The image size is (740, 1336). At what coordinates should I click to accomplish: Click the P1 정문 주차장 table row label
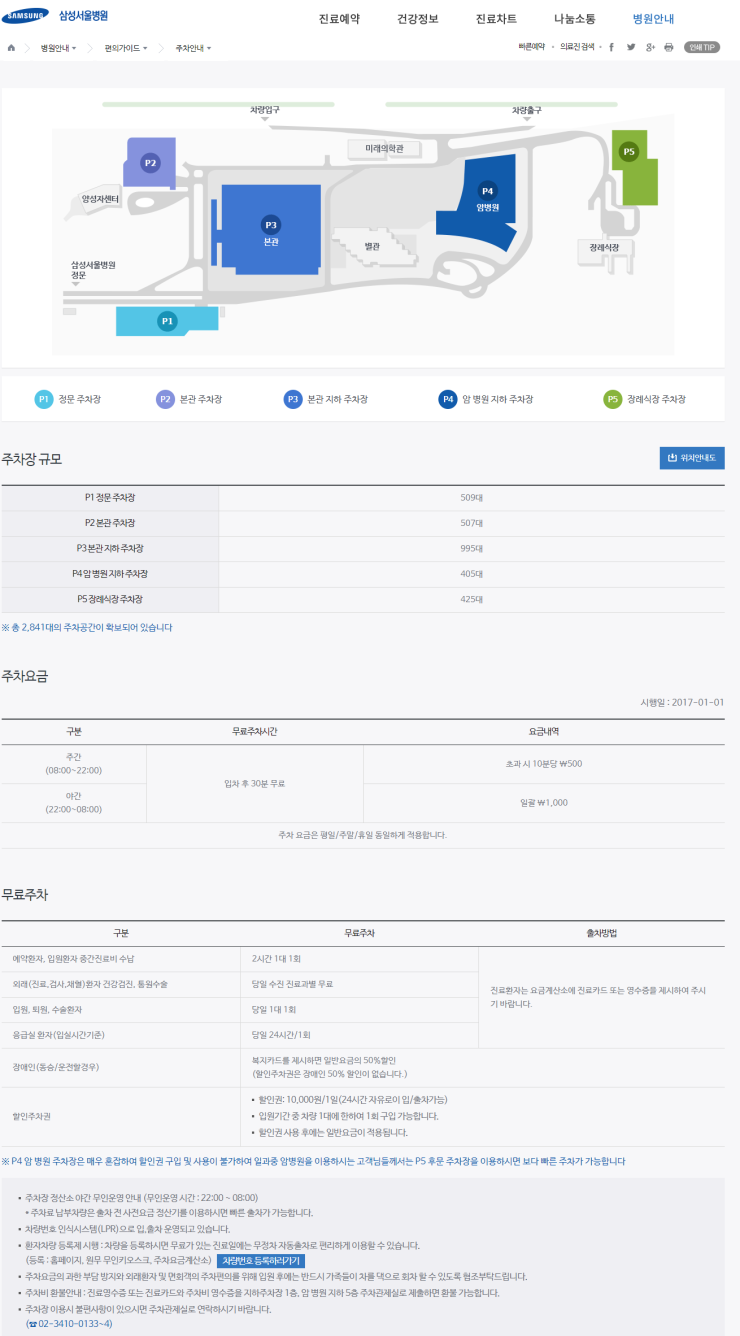pos(110,497)
